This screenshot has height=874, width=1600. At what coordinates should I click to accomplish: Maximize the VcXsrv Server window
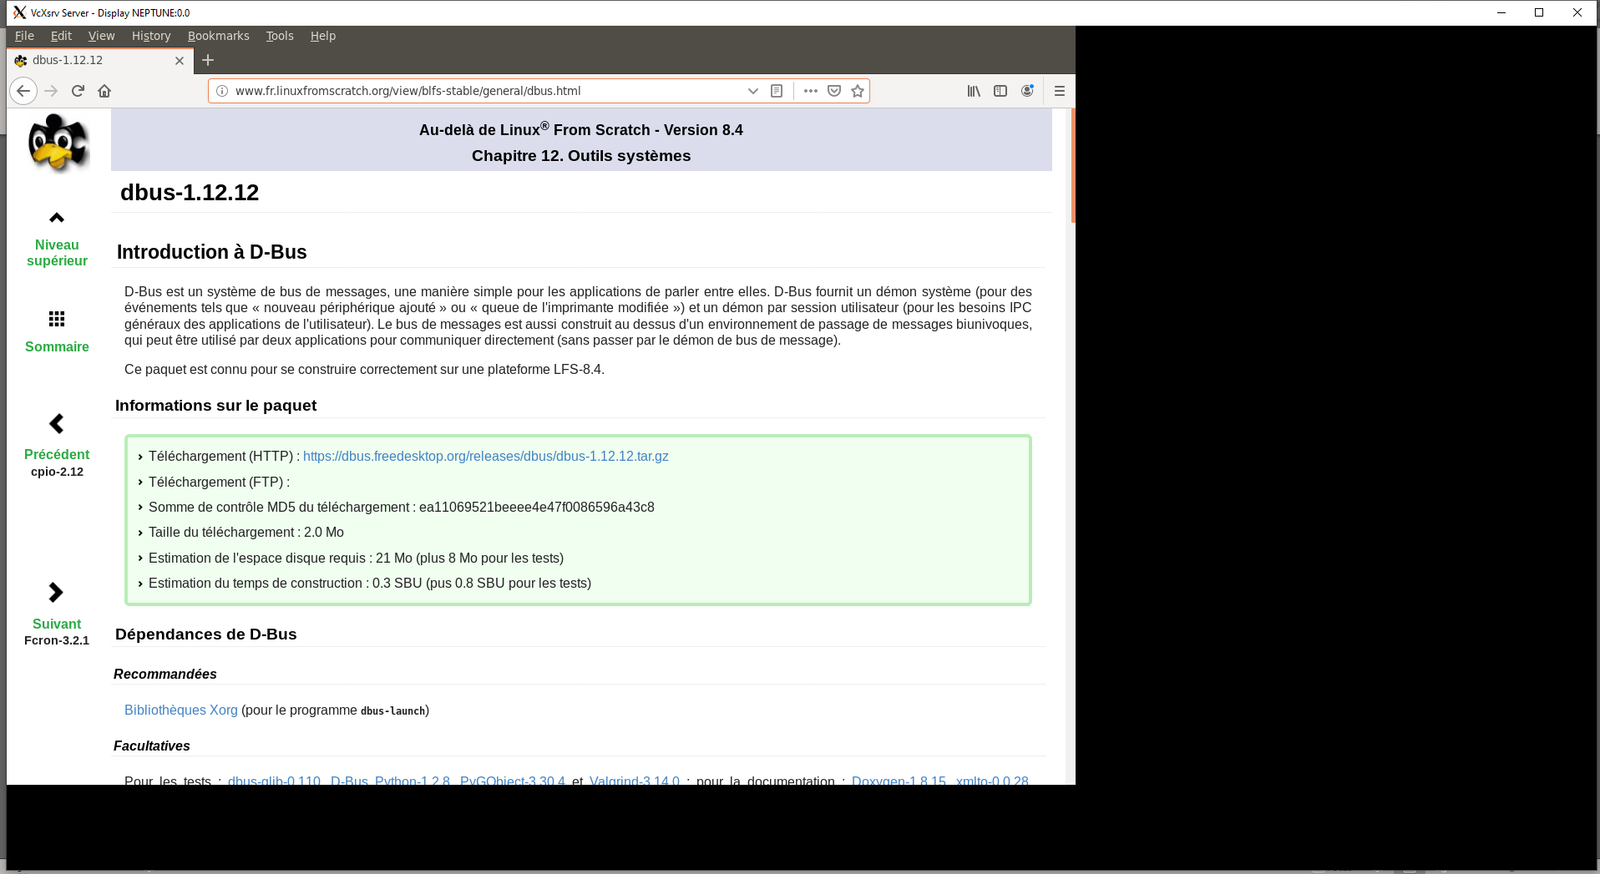click(x=1539, y=13)
